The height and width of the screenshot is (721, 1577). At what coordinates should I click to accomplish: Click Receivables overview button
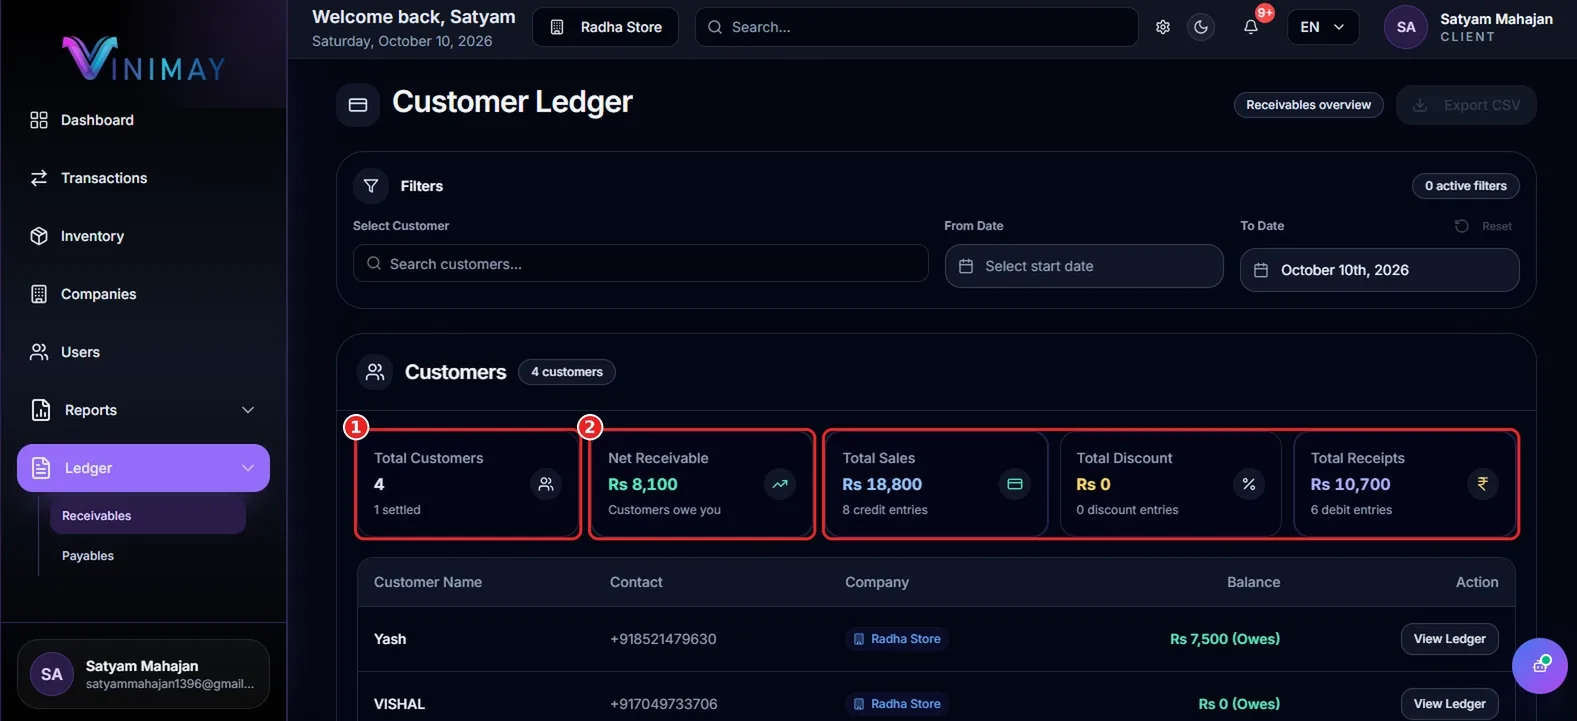point(1308,105)
